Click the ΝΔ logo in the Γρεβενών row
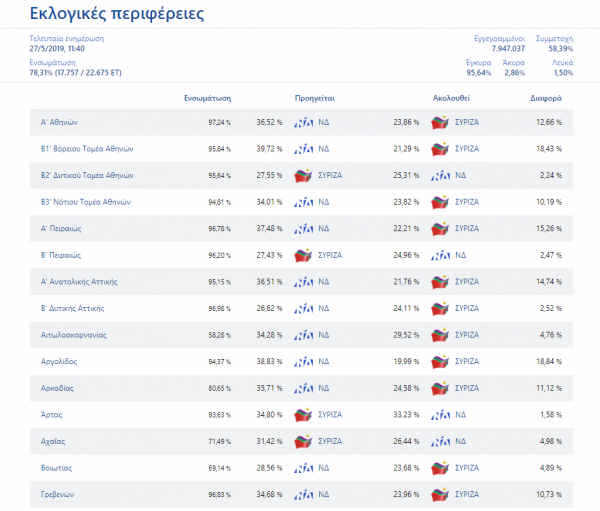 tap(303, 494)
